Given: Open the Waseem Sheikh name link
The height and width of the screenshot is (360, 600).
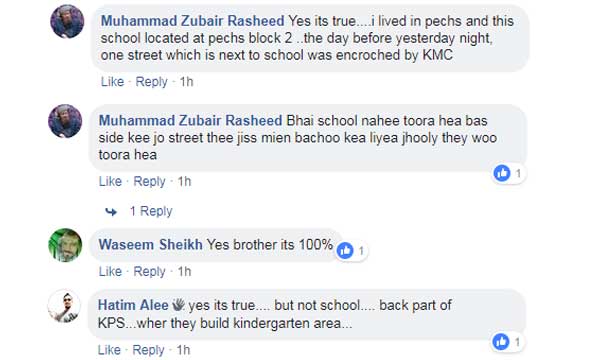Looking at the screenshot, I should click(x=150, y=245).
